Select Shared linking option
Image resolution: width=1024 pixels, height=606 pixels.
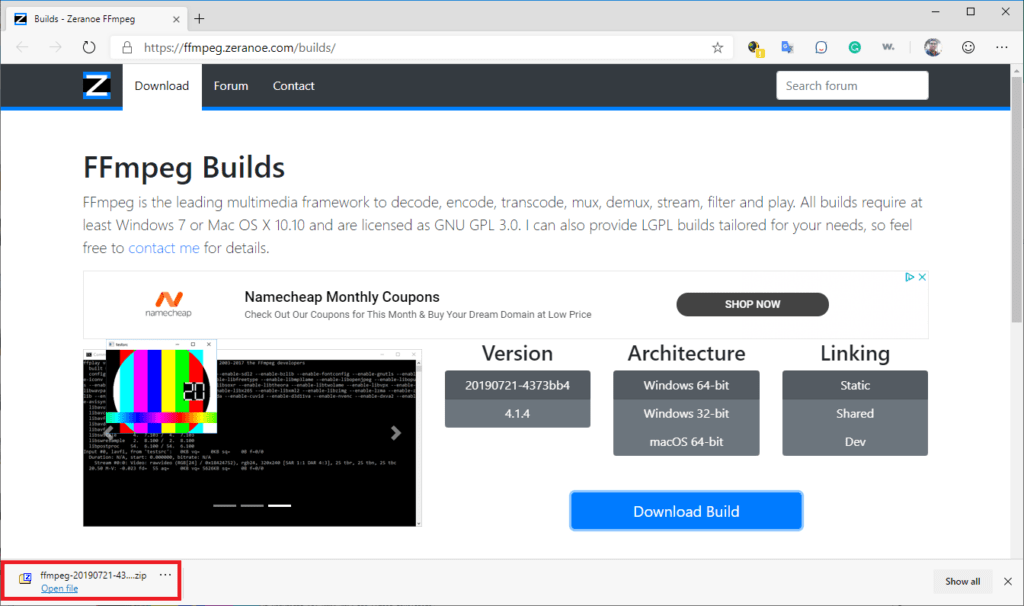click(854, 413)
